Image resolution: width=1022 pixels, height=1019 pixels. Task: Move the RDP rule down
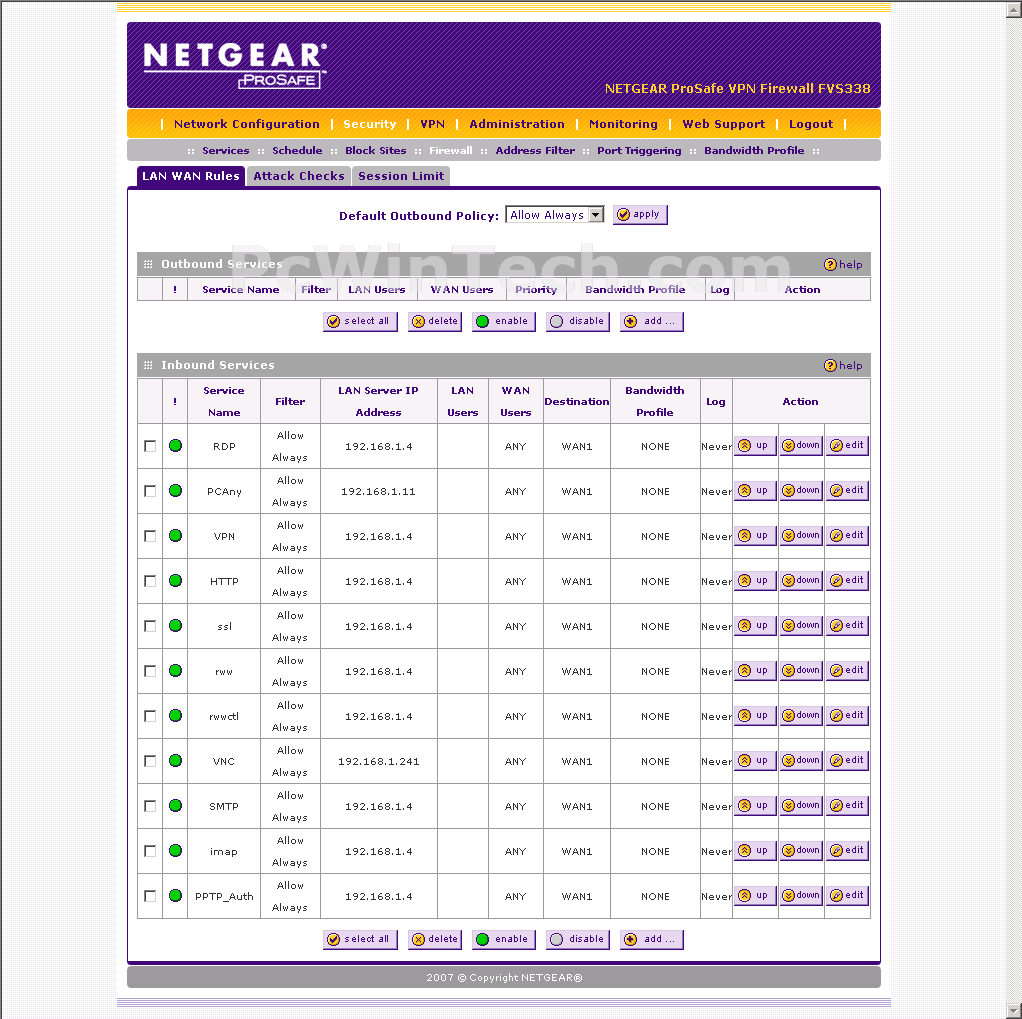pos(801,446)
